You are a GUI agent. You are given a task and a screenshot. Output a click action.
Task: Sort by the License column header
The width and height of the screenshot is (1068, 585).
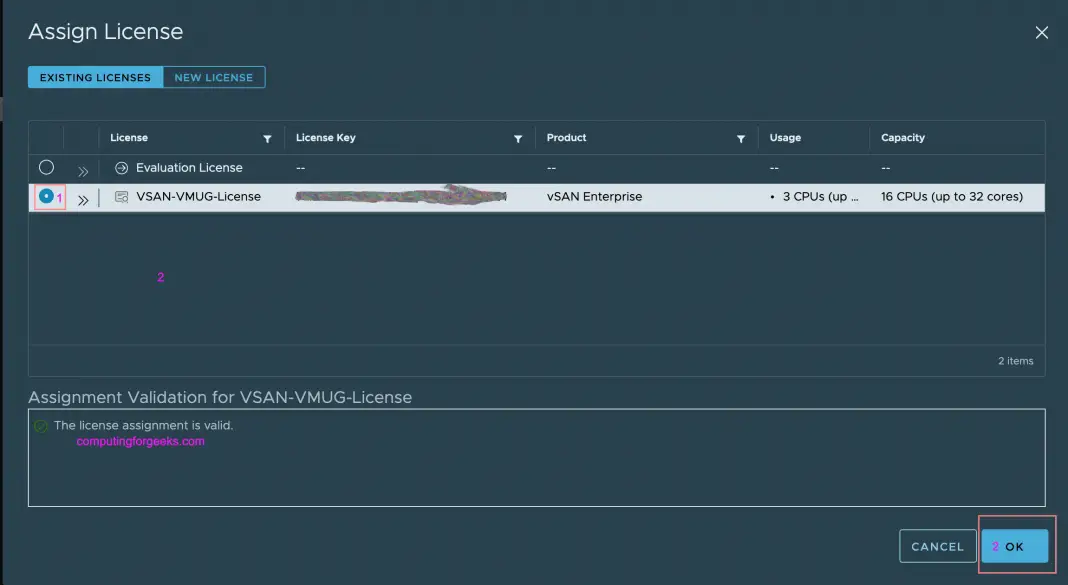pos(127,138)
